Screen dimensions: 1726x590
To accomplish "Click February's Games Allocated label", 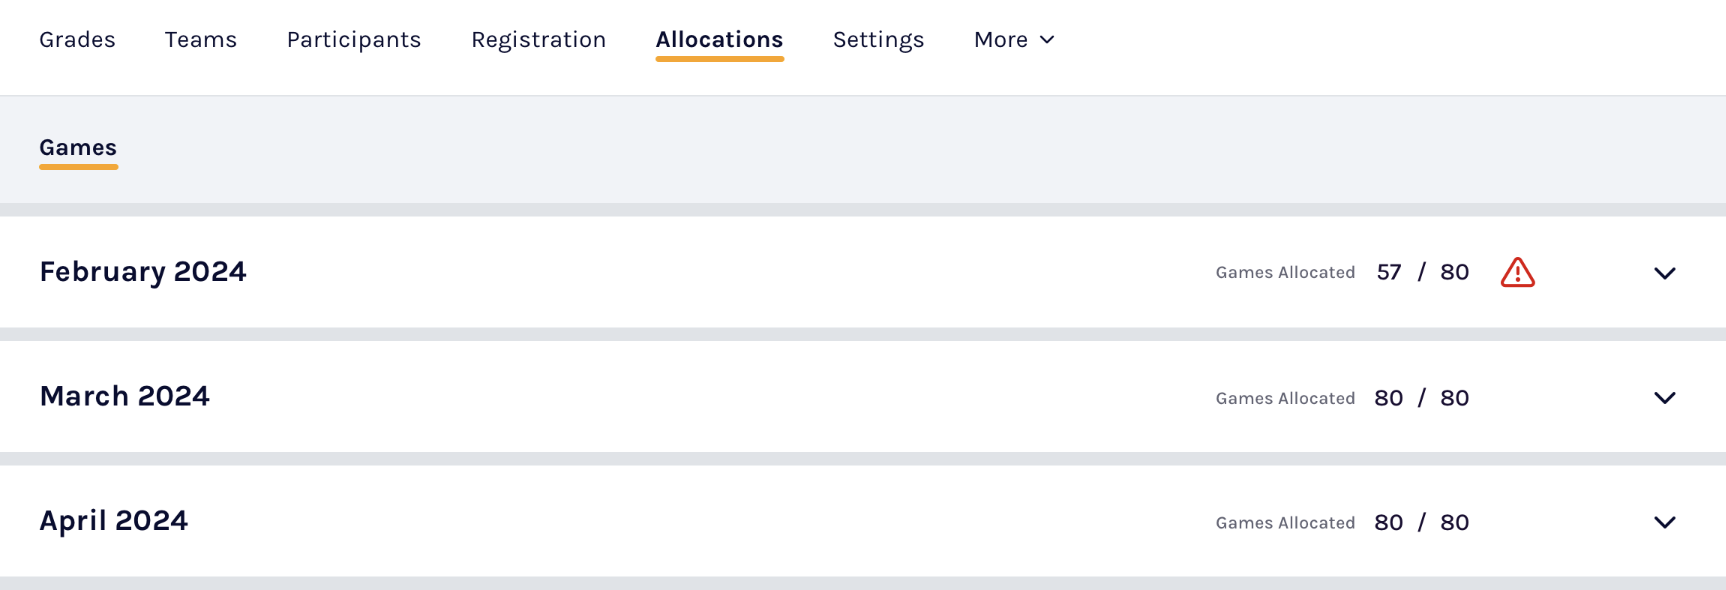I will (x=1285, y=273).
